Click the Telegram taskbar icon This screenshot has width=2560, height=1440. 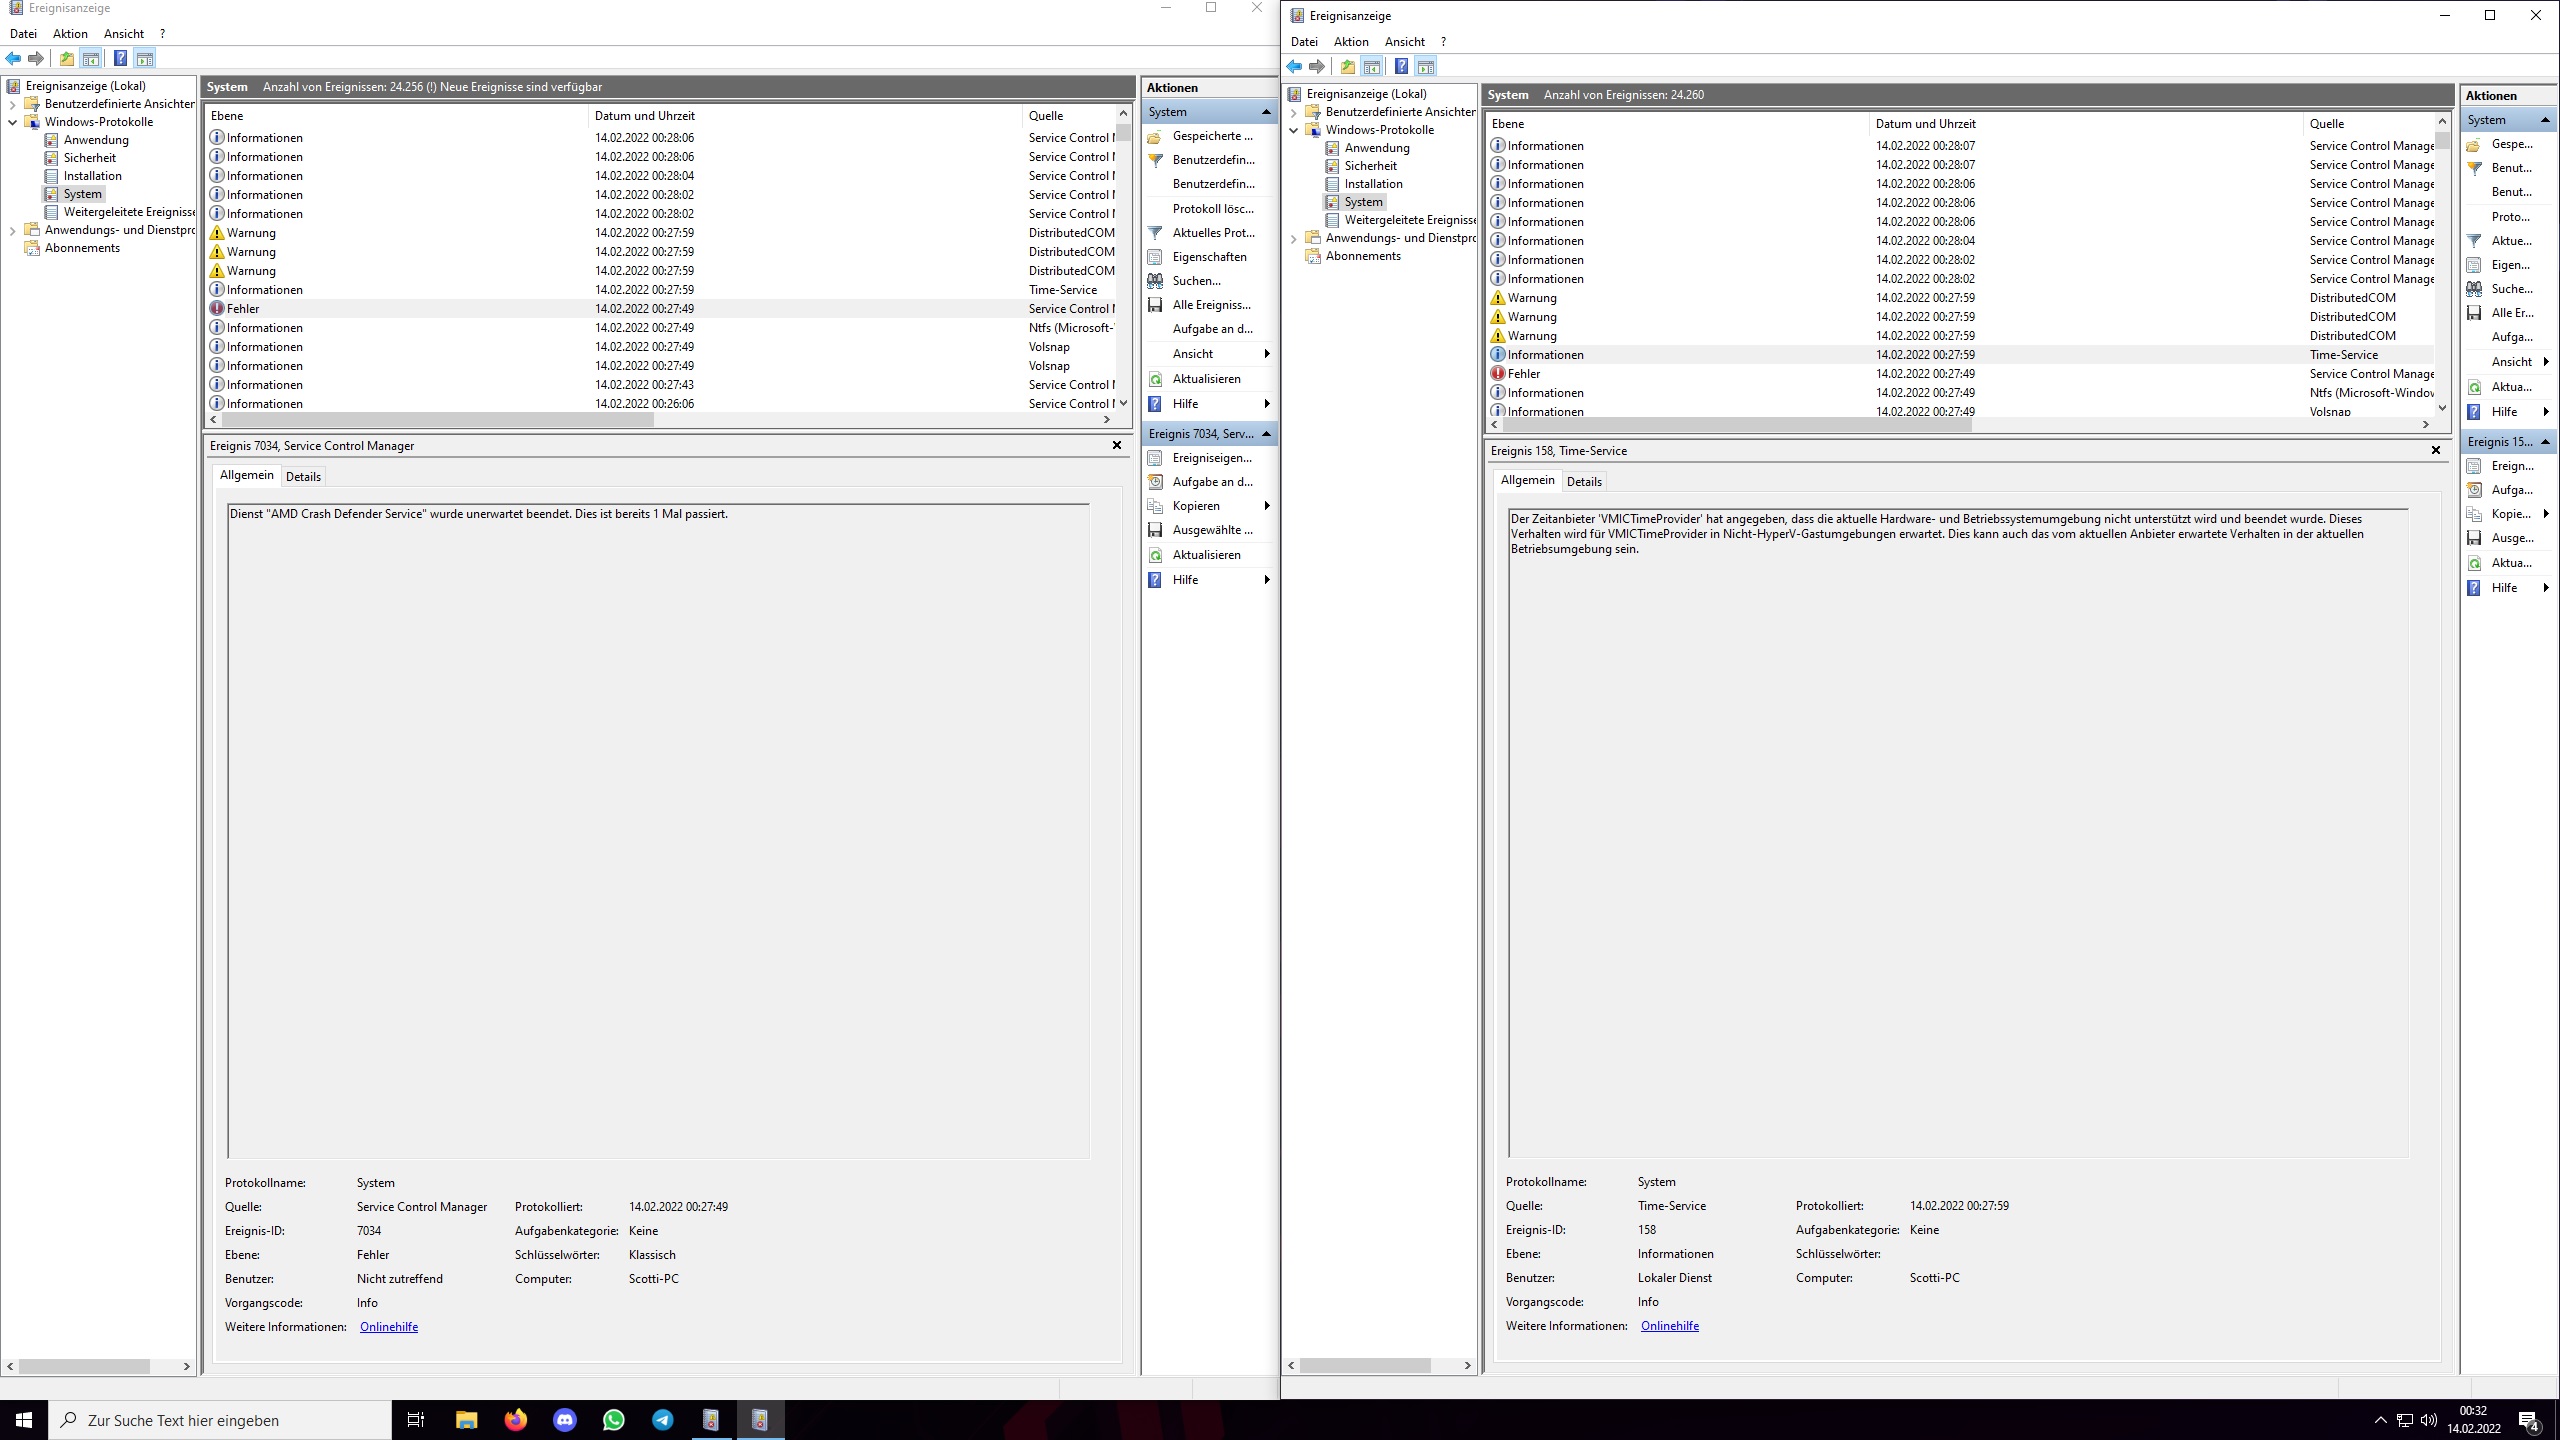[663, 1420]
